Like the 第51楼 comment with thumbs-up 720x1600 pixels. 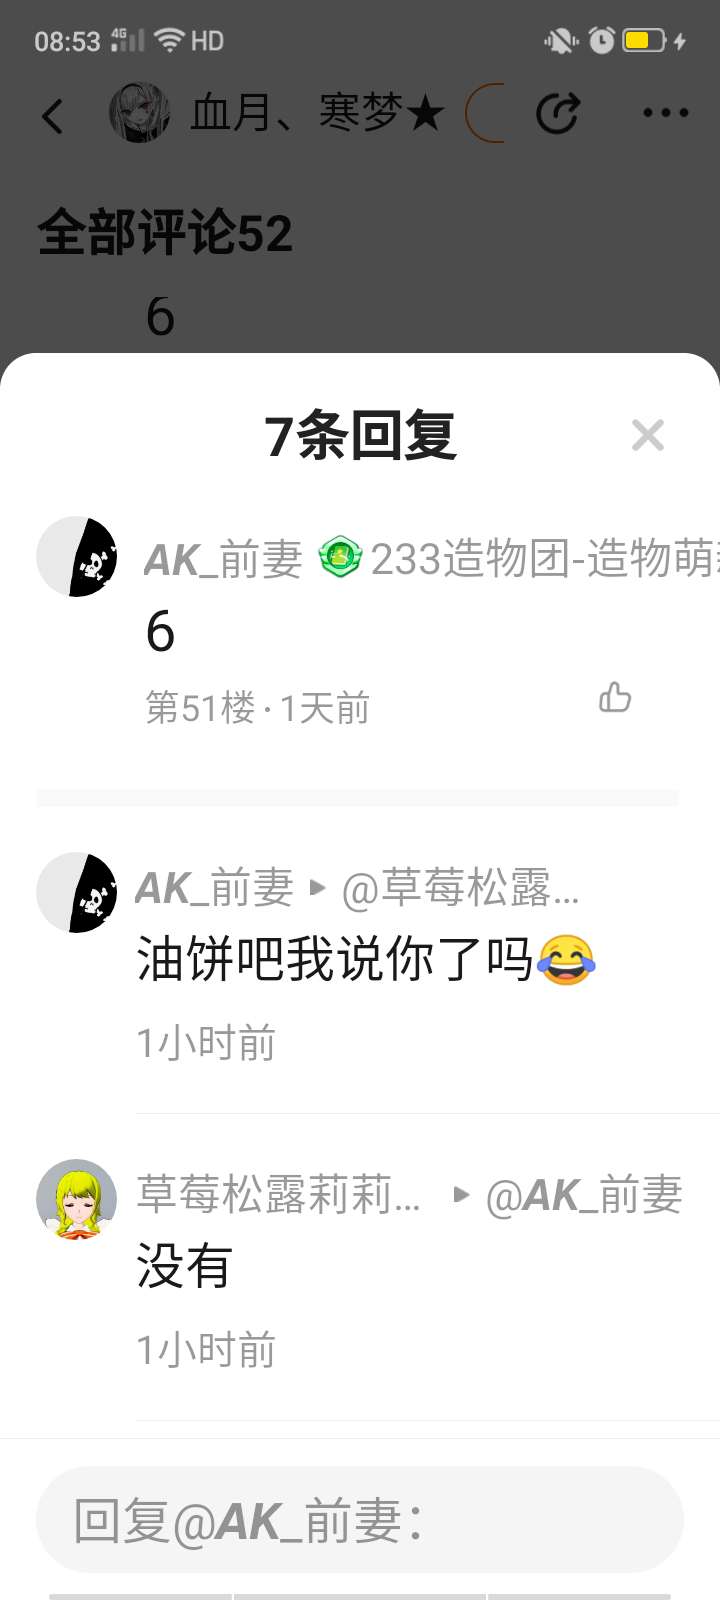615,697
